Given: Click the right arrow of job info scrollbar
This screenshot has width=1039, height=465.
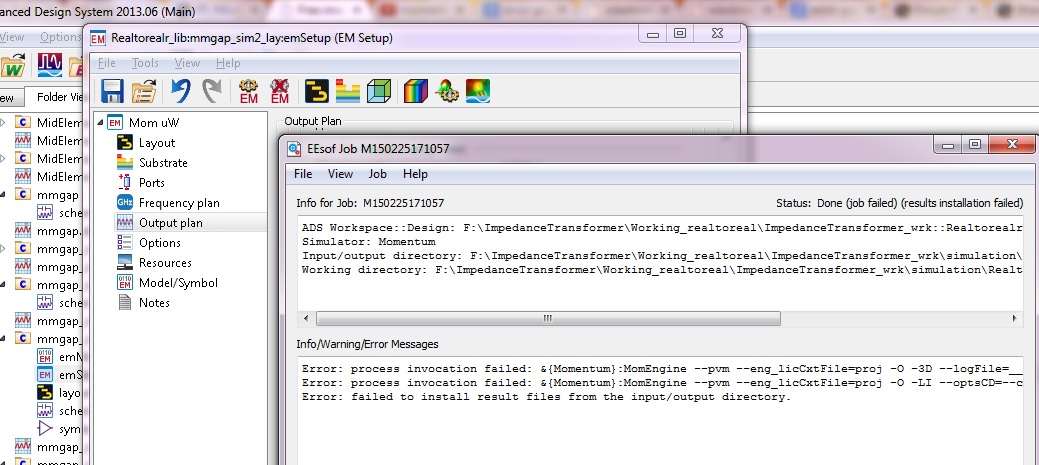Looking at the screenshot, I should [1014, 319].
